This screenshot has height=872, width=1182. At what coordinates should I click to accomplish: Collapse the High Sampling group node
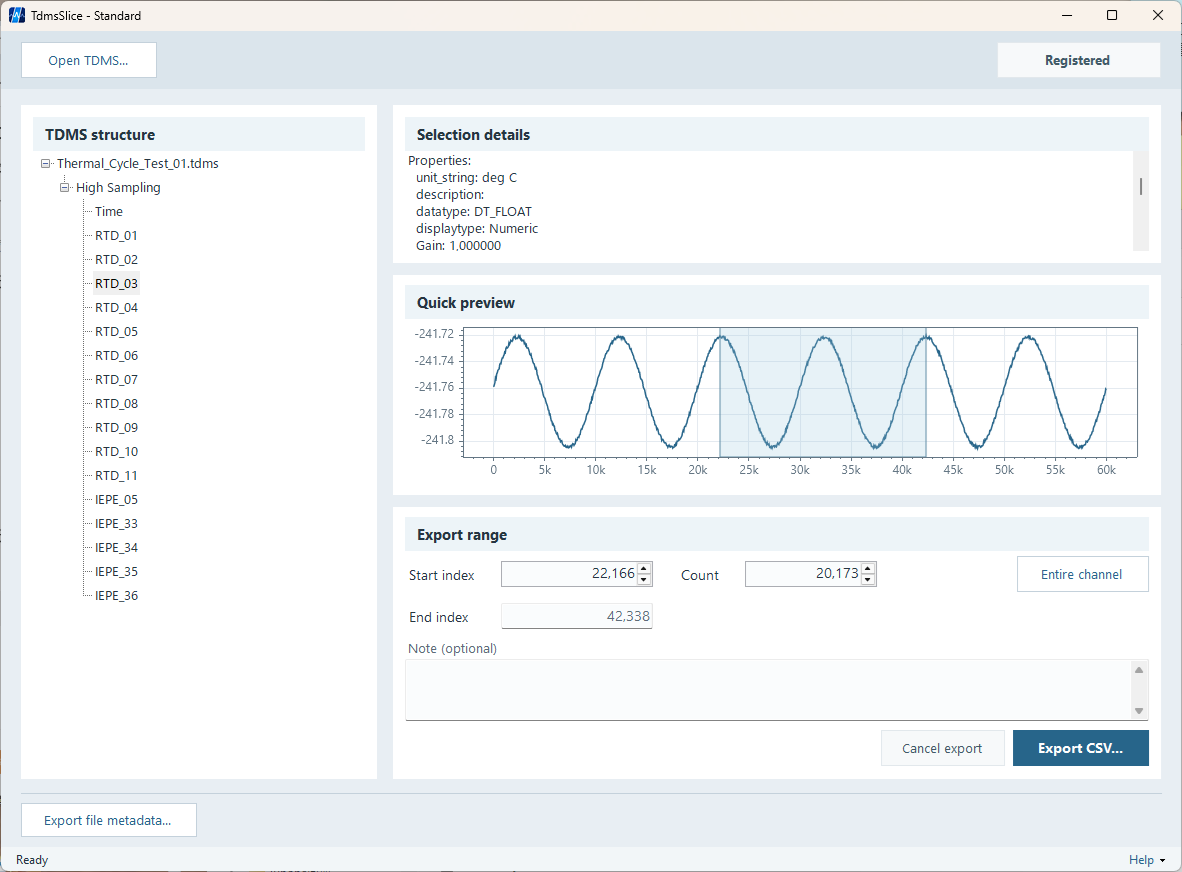pyautogui.click(x=65, y=188)
